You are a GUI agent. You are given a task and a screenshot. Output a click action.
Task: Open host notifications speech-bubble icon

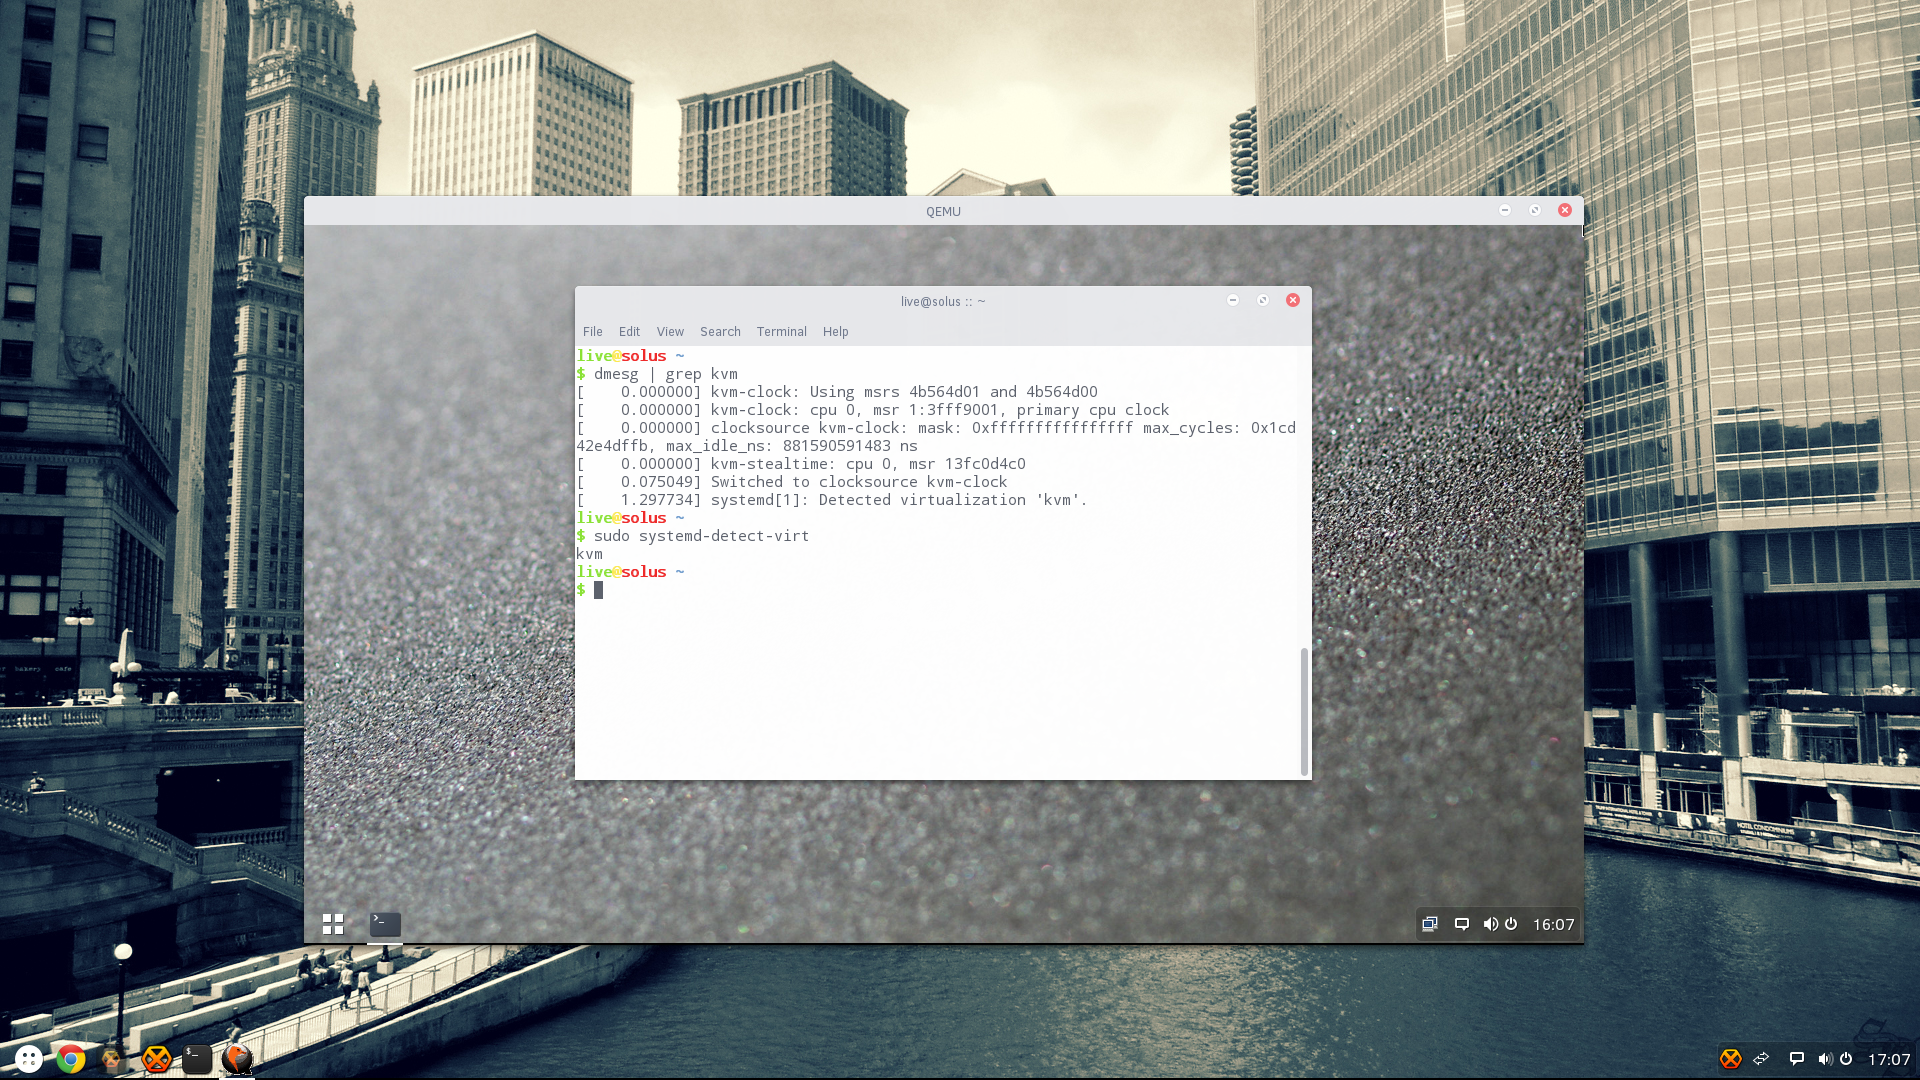point(1796,1059)
